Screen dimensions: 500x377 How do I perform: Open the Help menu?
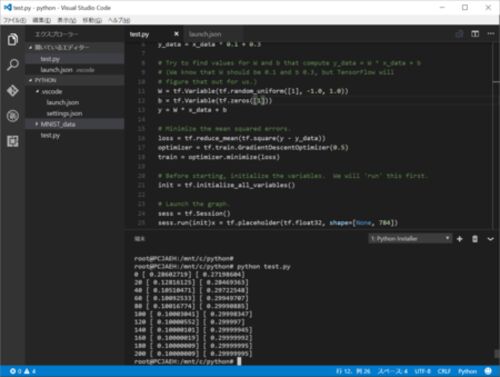[119, 20]
